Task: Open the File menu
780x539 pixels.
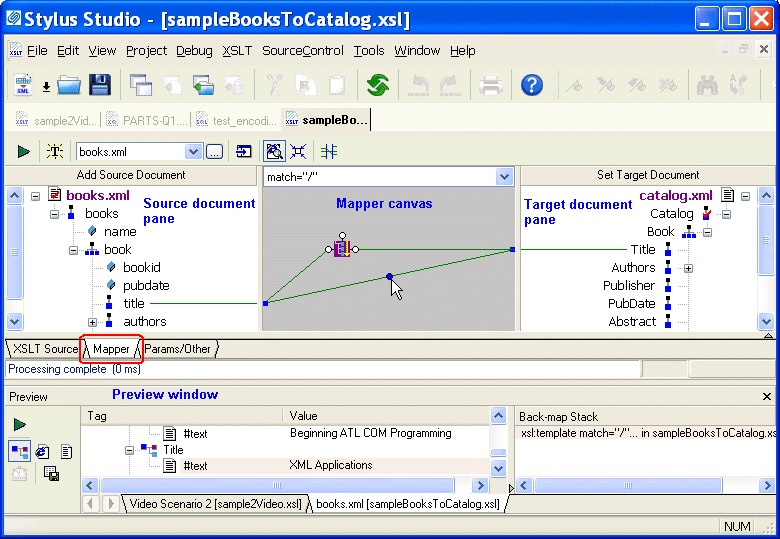Action: [x=37, y=51]
